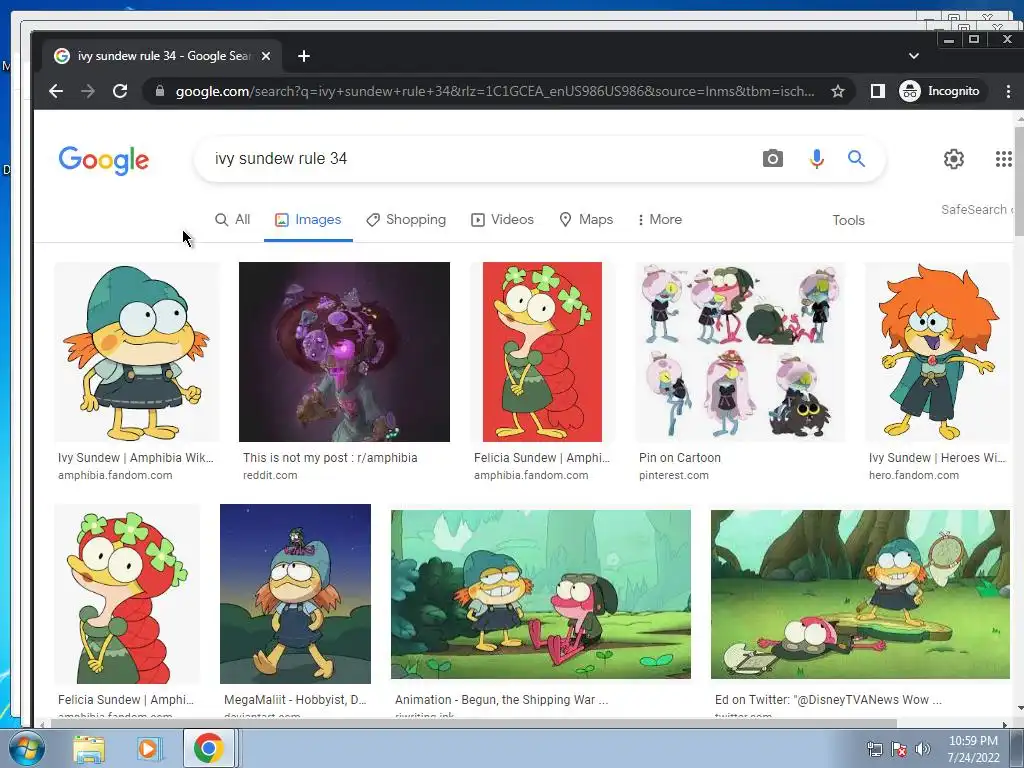
Task: Open Windows Media Player from taskbar
Action: coord(148,749)
